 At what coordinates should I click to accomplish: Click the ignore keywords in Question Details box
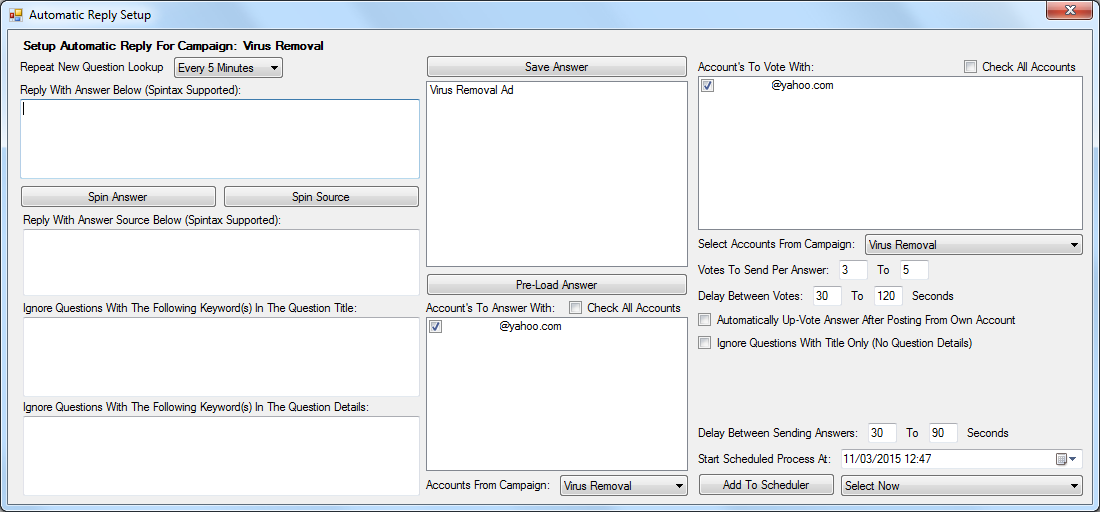(x=221, y=456)
